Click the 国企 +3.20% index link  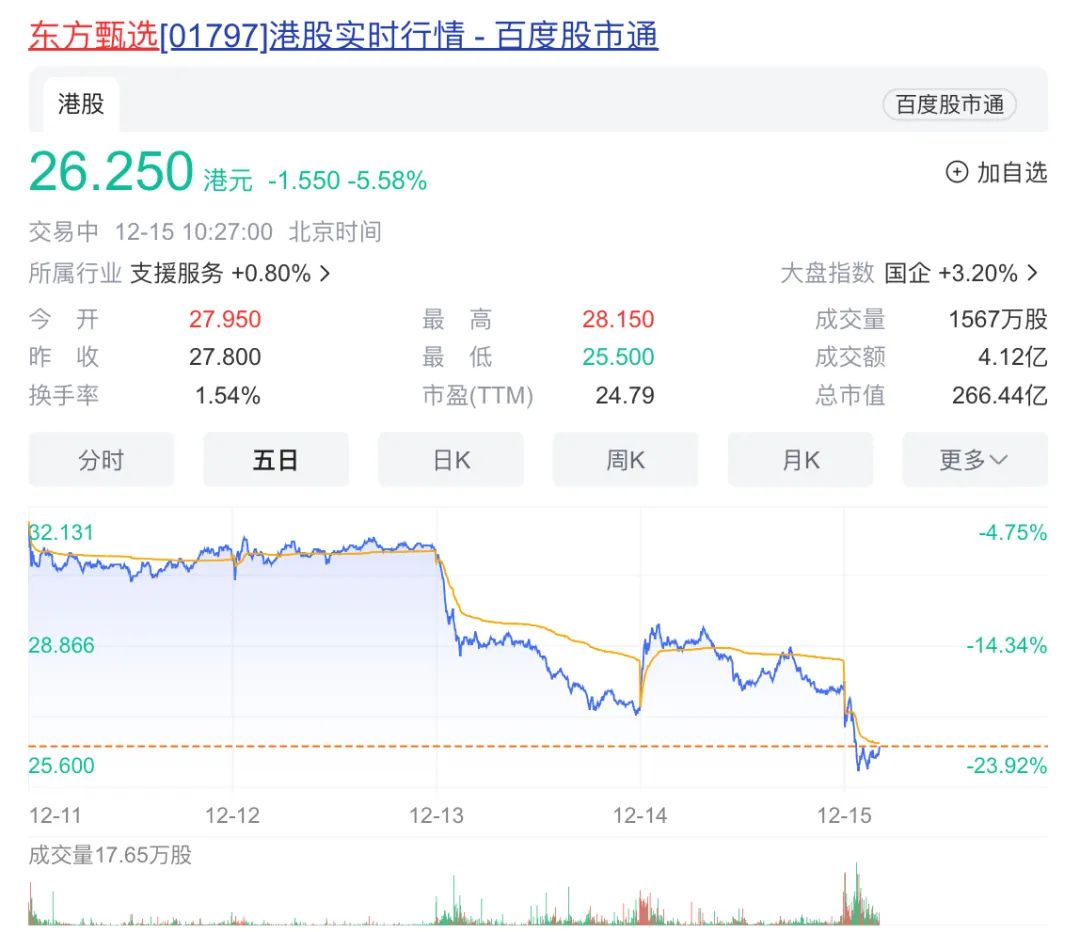[951, 273]
